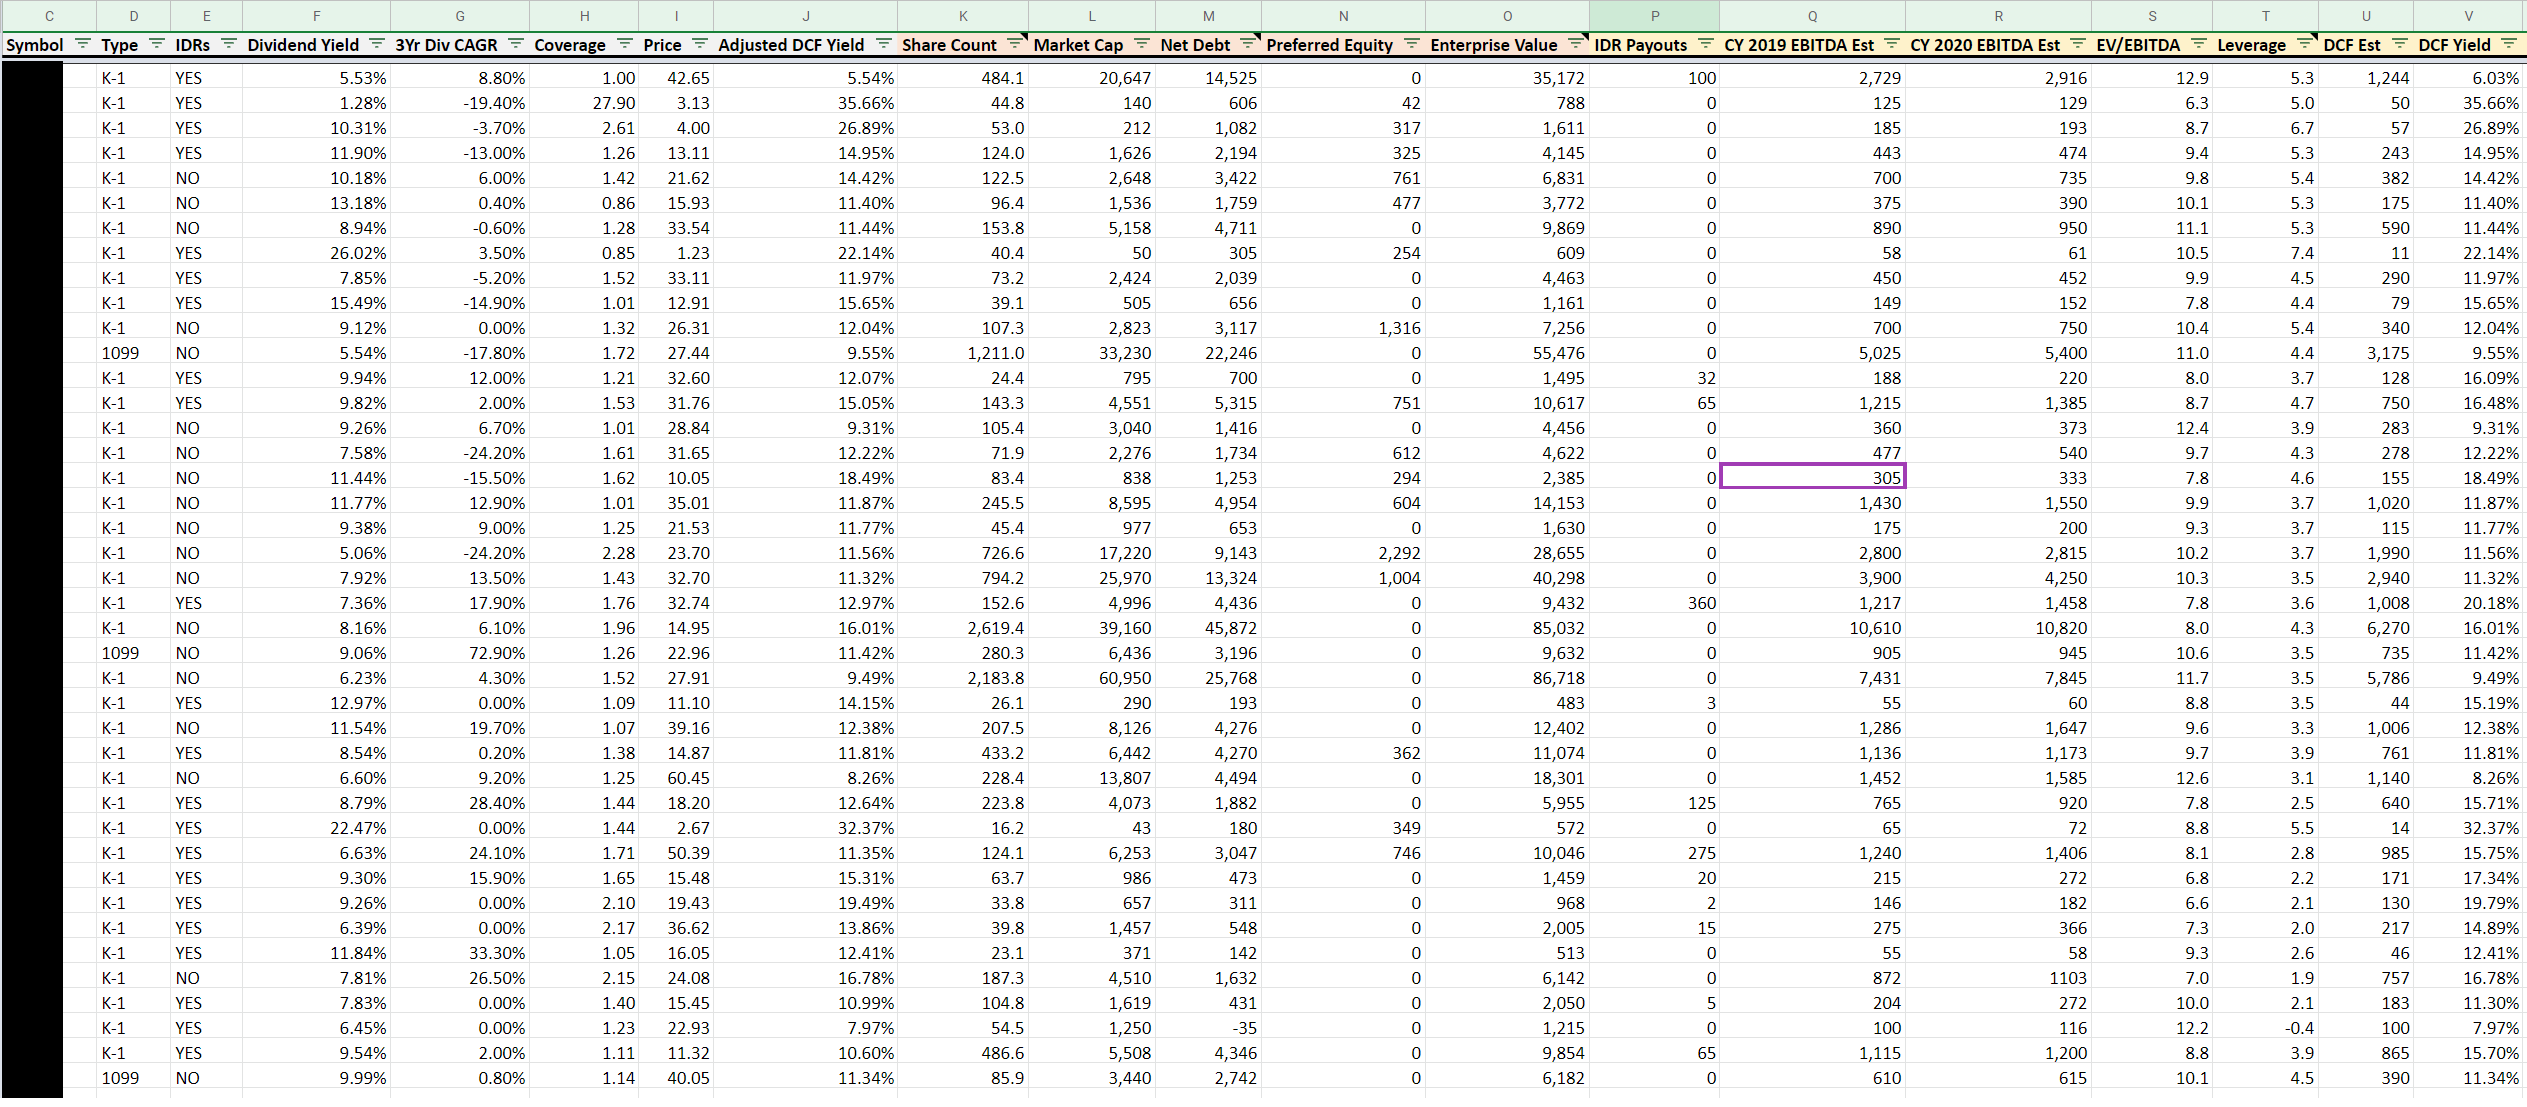Select column V header
Viewport: 2527px width, 1107px height.
(x=2468, y=16)
